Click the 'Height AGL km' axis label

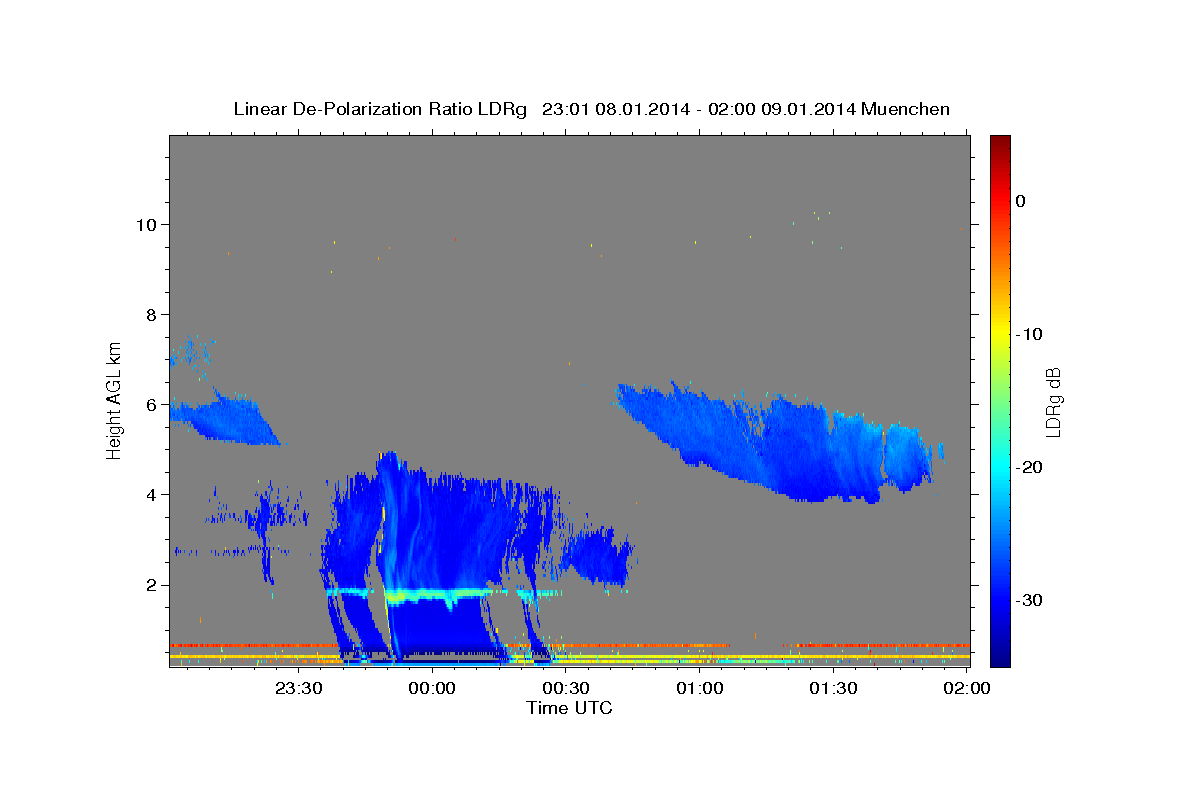pyautogui.click(x=114, y=400)
